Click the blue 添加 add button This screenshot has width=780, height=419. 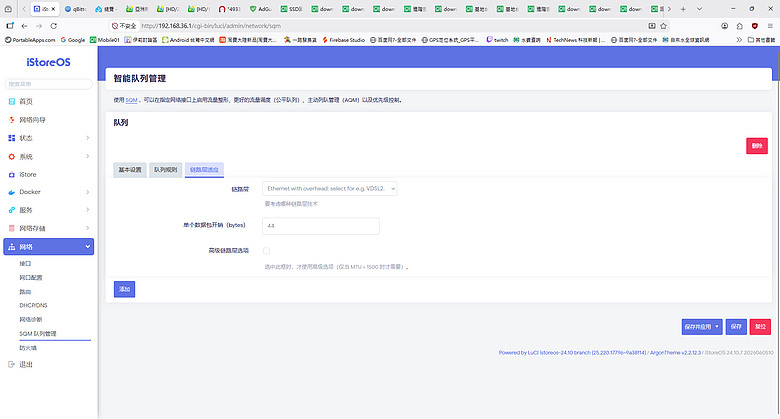click(x=124, y=289)
